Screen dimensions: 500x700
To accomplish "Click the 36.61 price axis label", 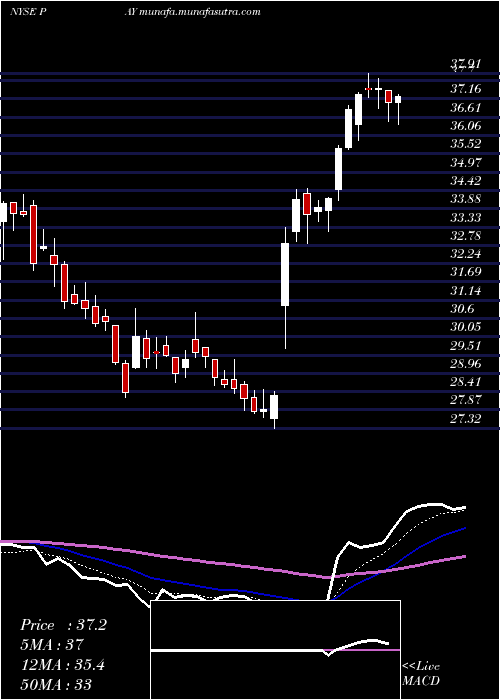I will pyautogui.click(x=466, y=108).
